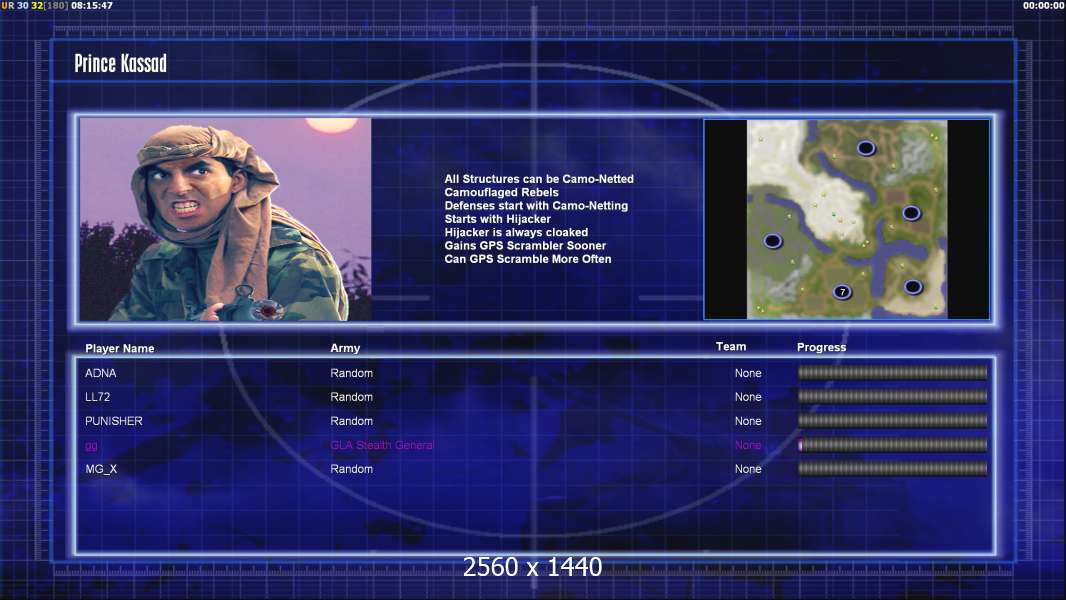Viewport: 1066px width, 600px height.
Task: Click the 'Camouflaged Rebels' line
Action: pos(502,192)
